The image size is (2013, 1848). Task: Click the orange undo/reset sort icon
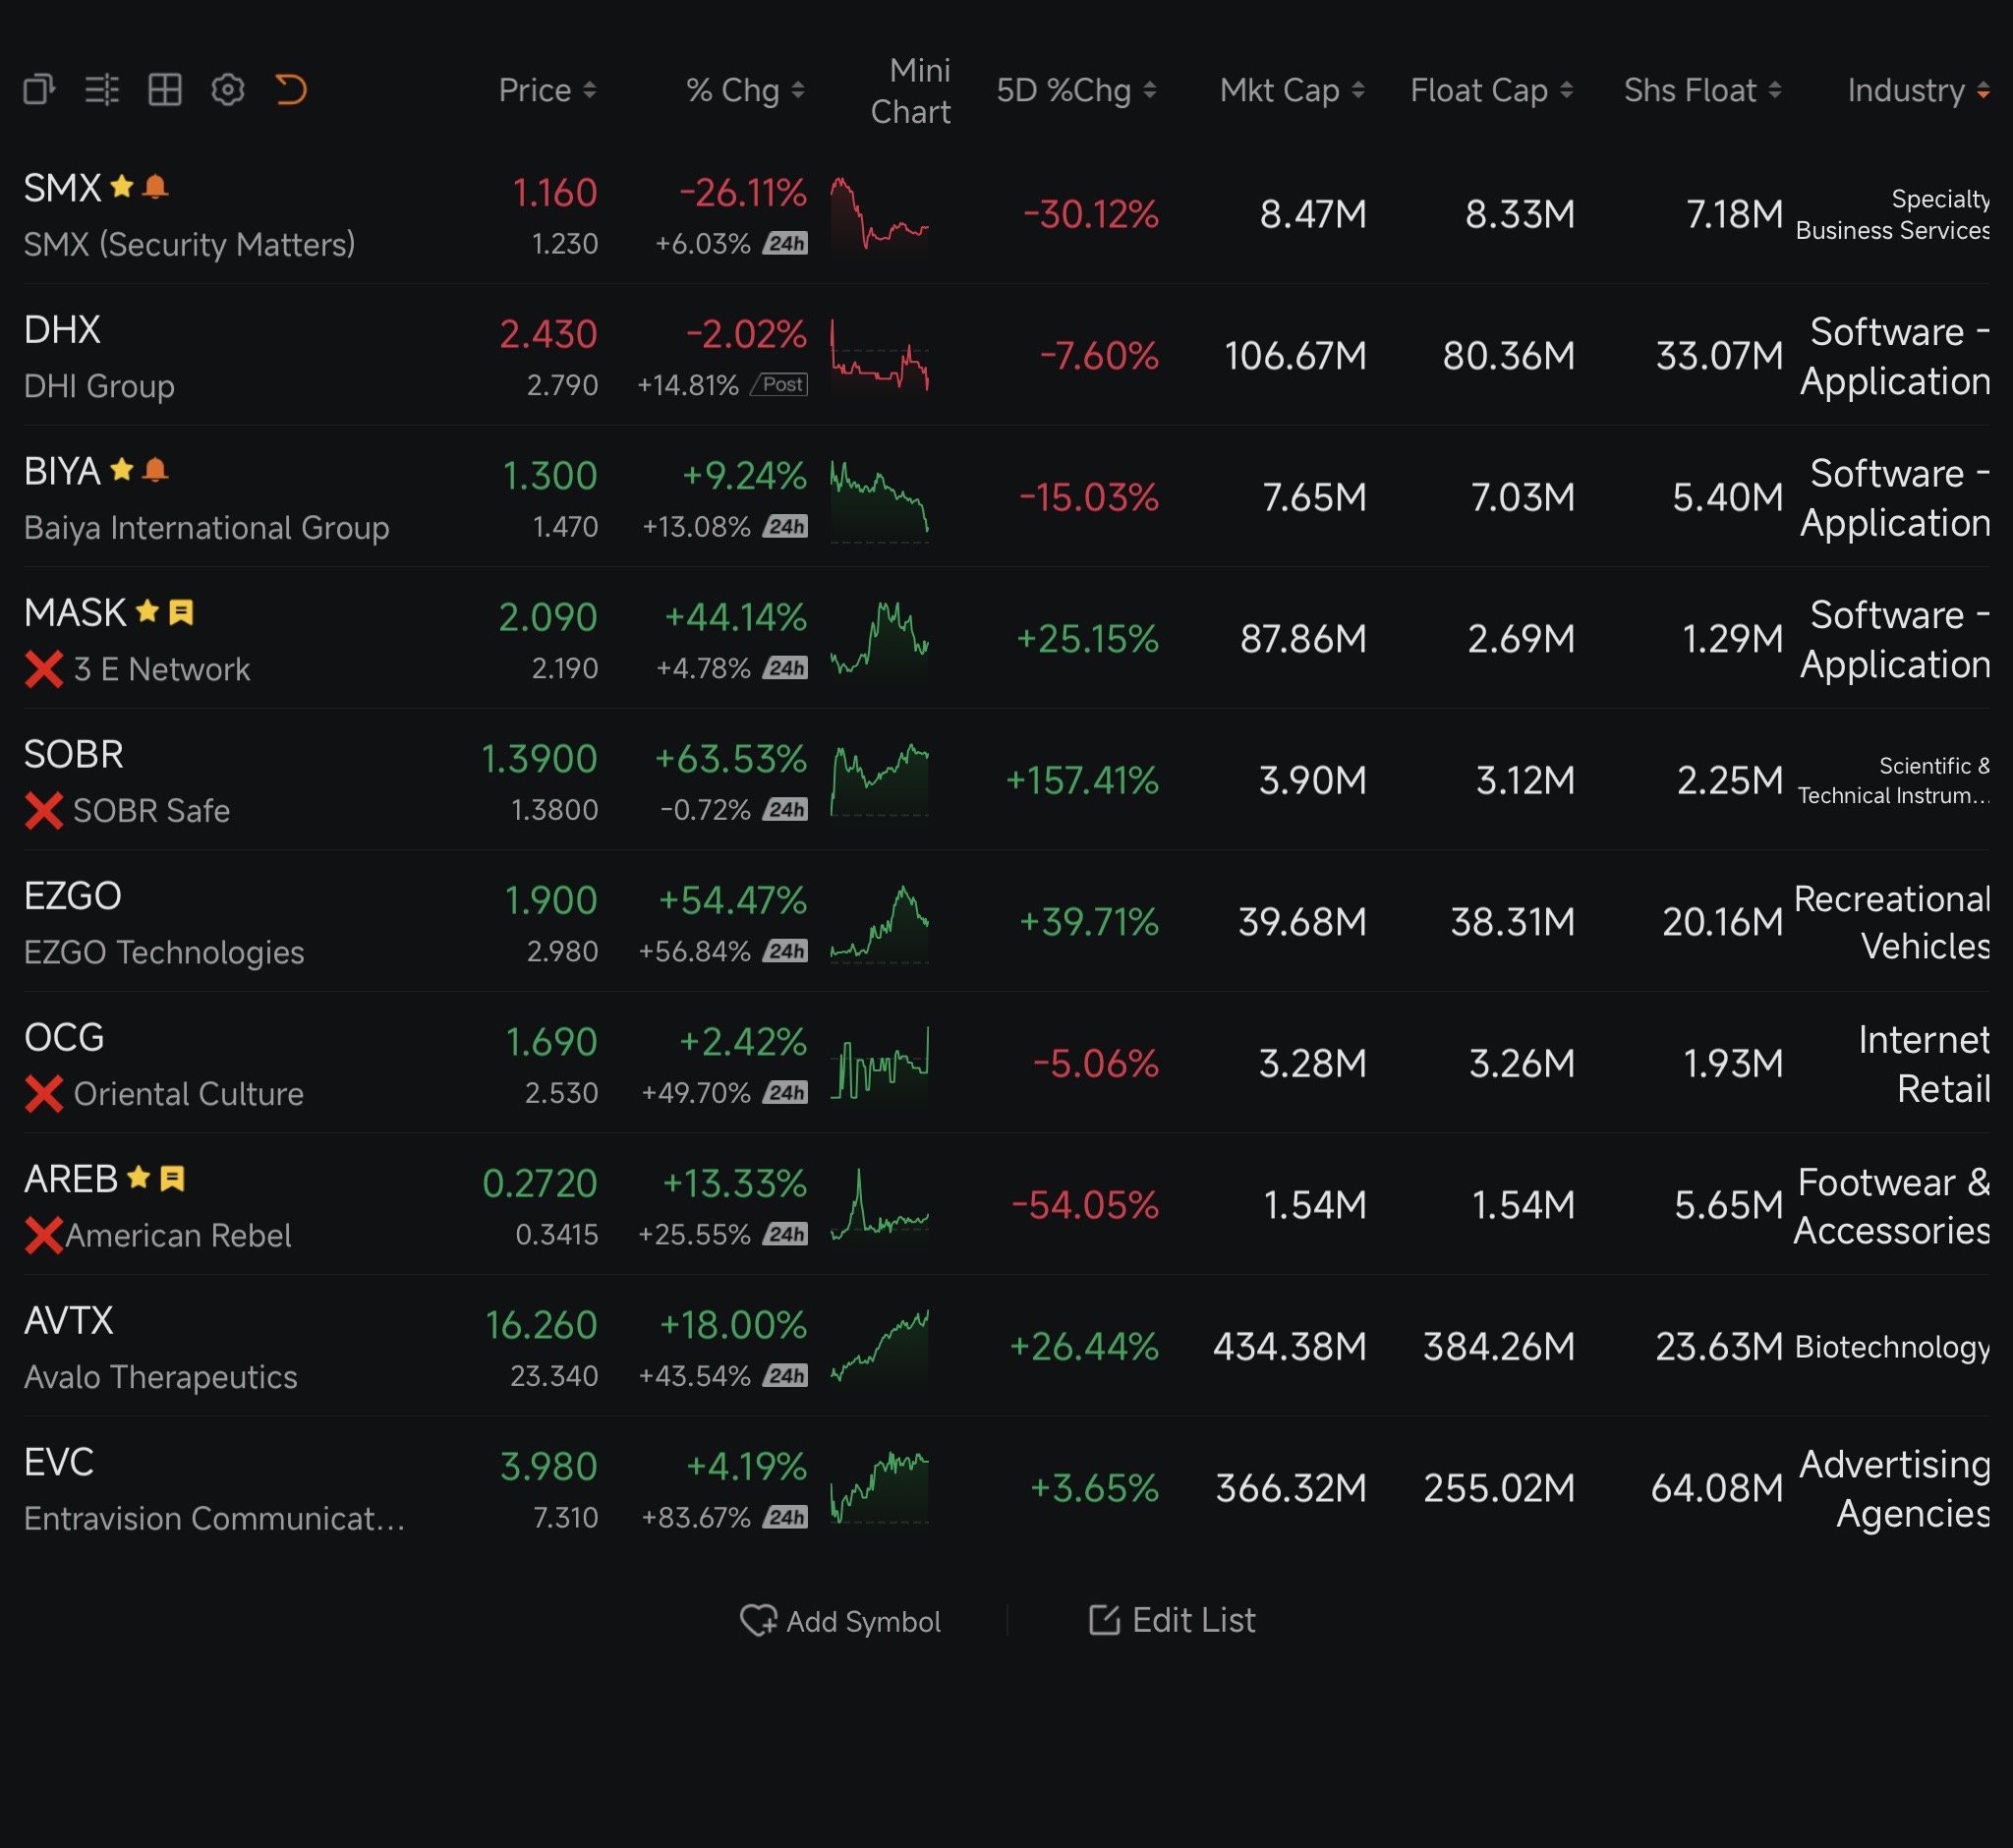pyautogui.click(x=291, y=90)
